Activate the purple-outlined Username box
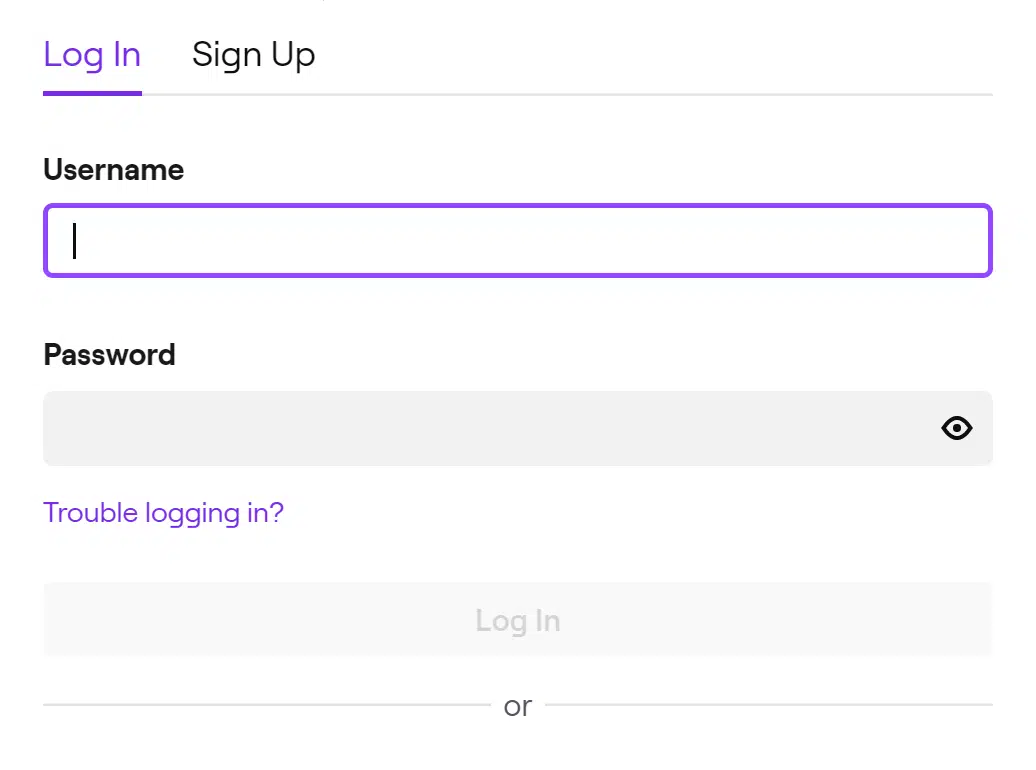The height and width of the screenshot is (770, 1036). point(517,241)
